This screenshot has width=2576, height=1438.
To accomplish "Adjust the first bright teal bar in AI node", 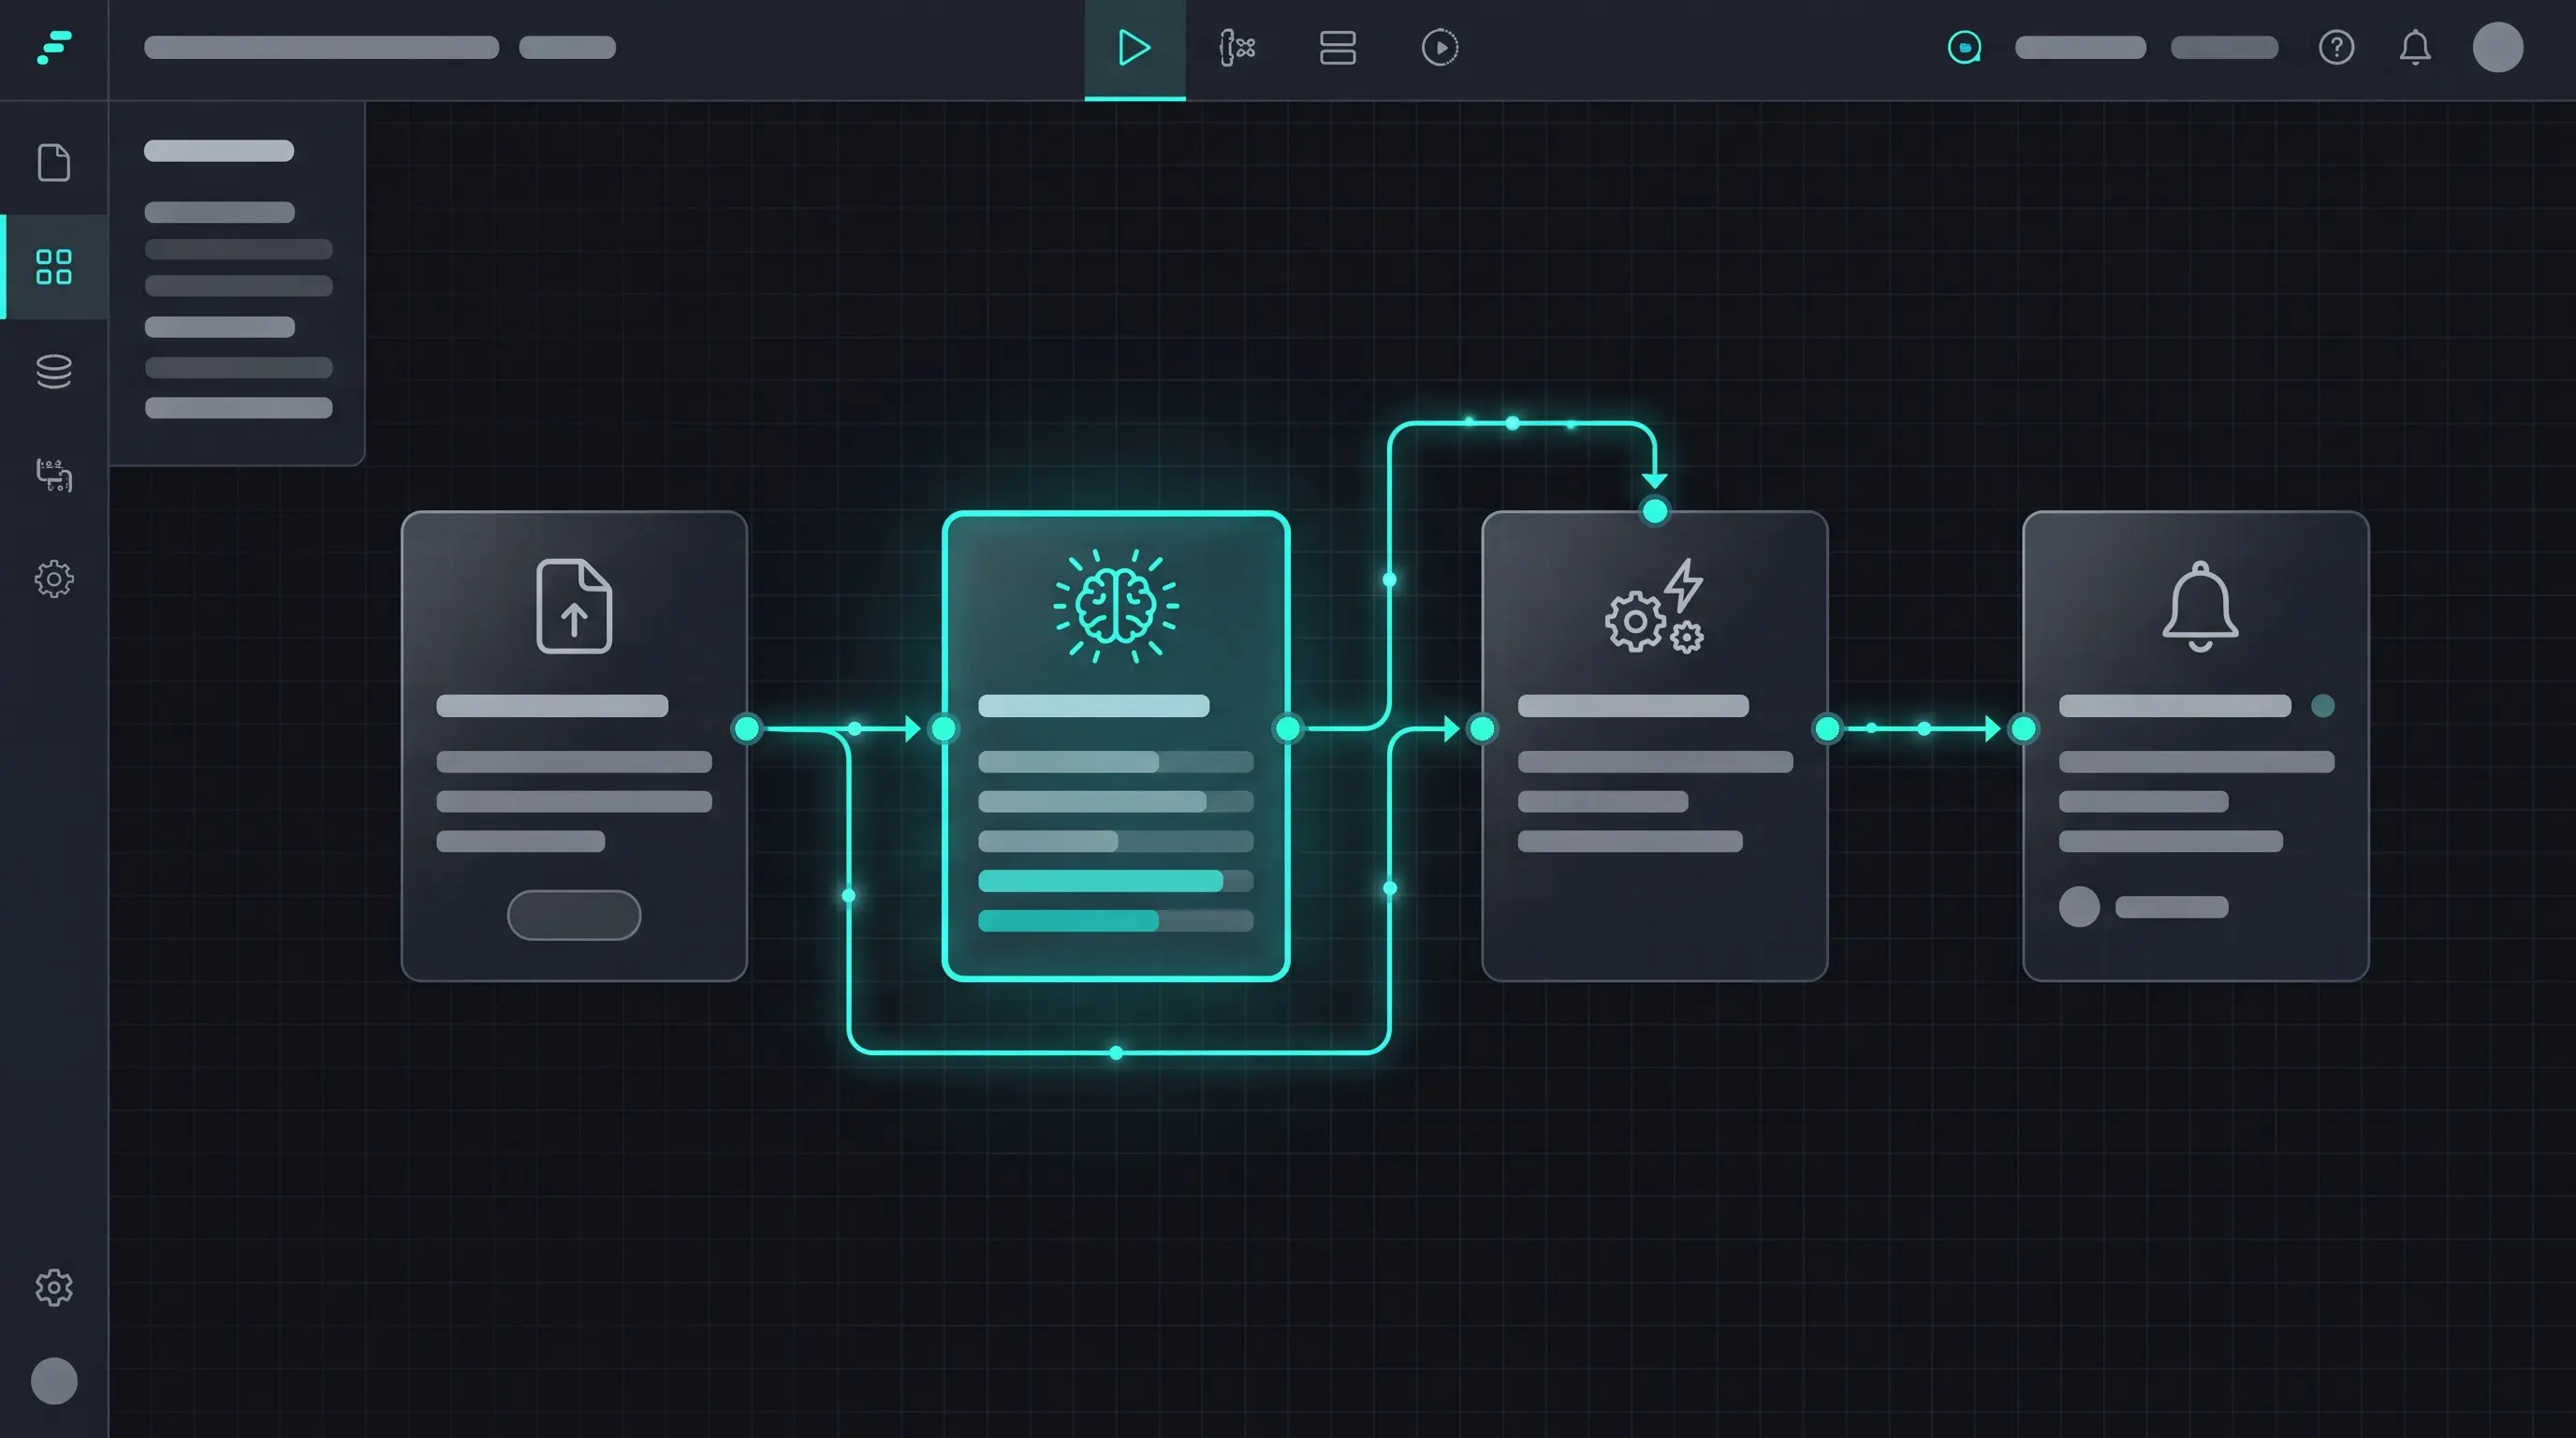I will [1116, 881].
